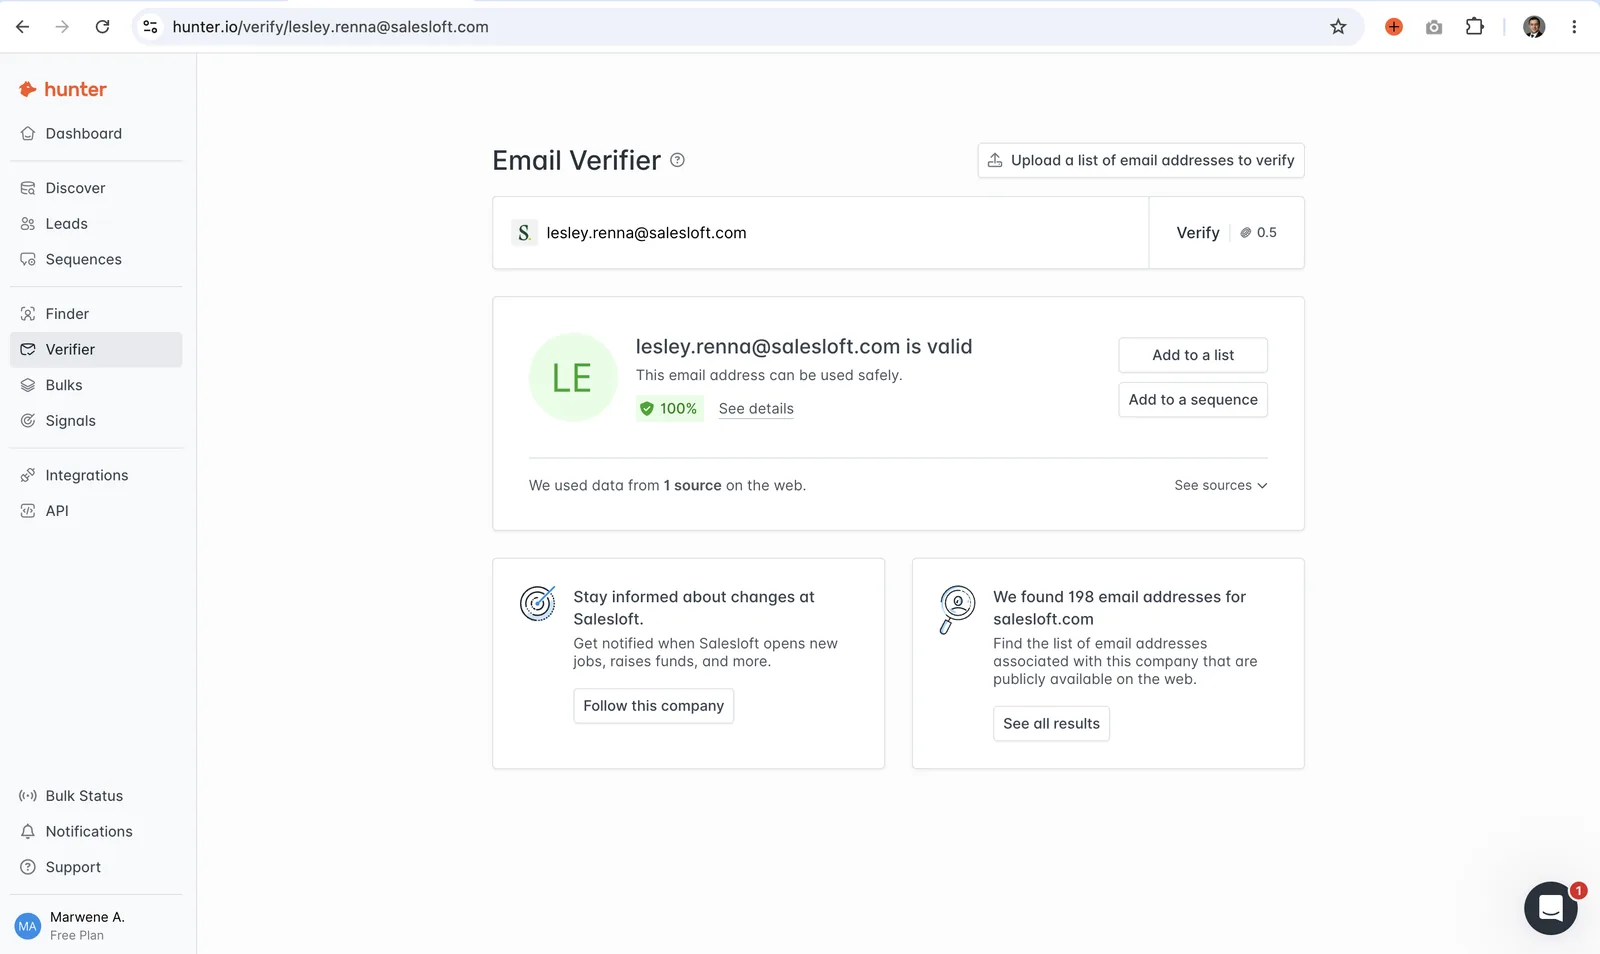Click See all results button

click(1051, 724)
